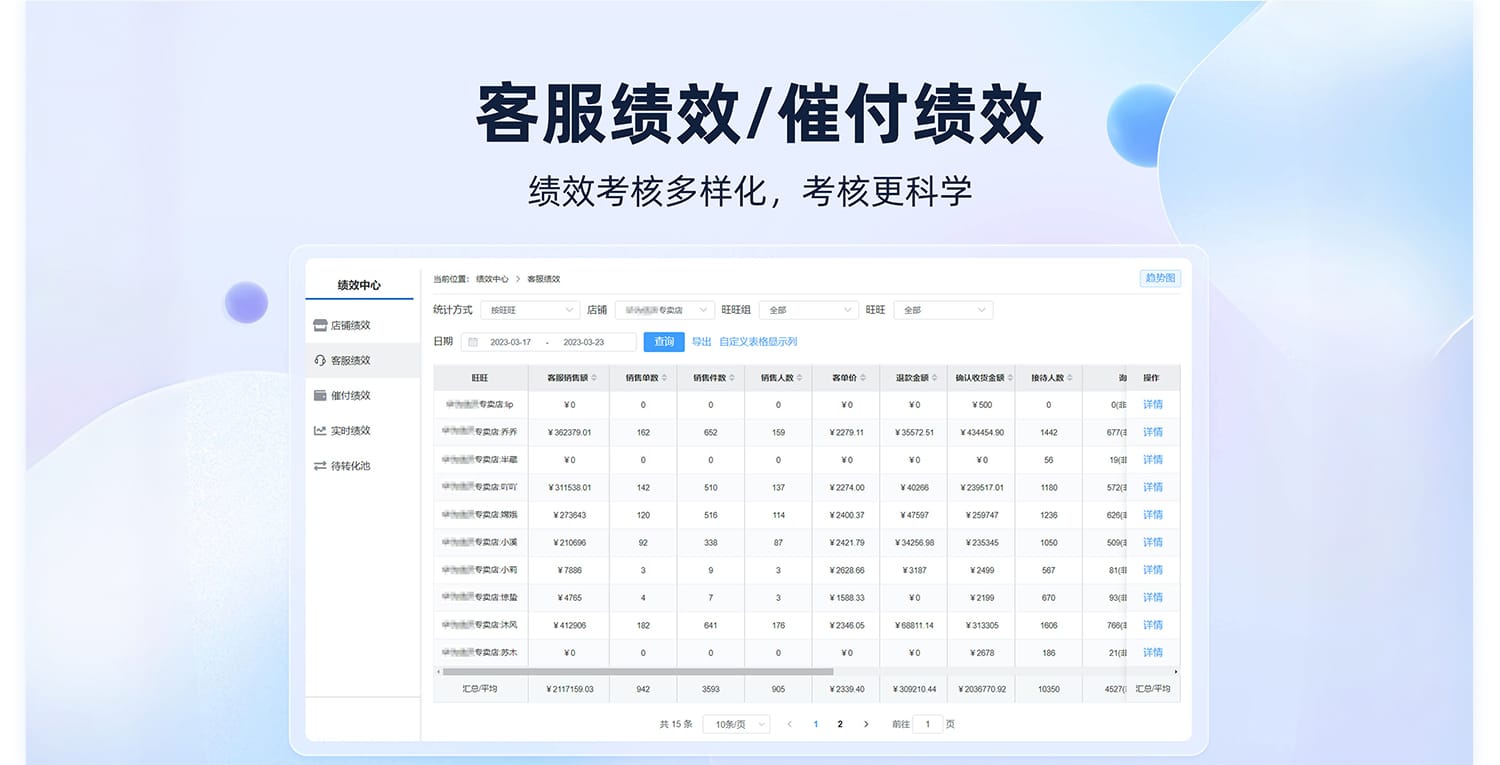Sort by 销售单数 column sort icon
Viewport: 1500px width, 765px height.
(663, 378)
